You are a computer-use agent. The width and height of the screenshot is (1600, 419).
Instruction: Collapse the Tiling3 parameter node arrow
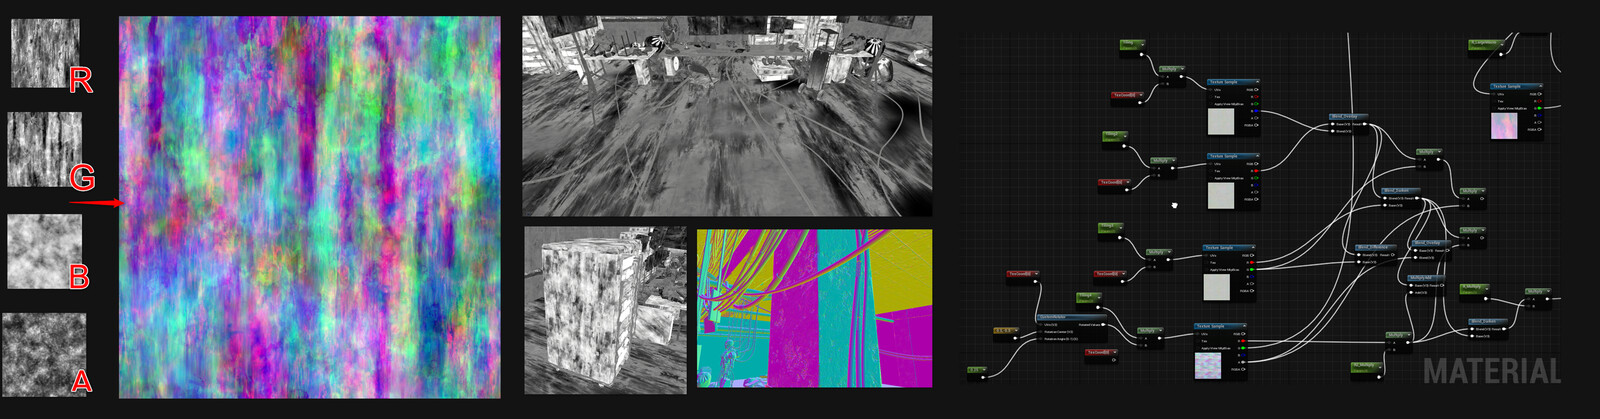point(1121,226)
